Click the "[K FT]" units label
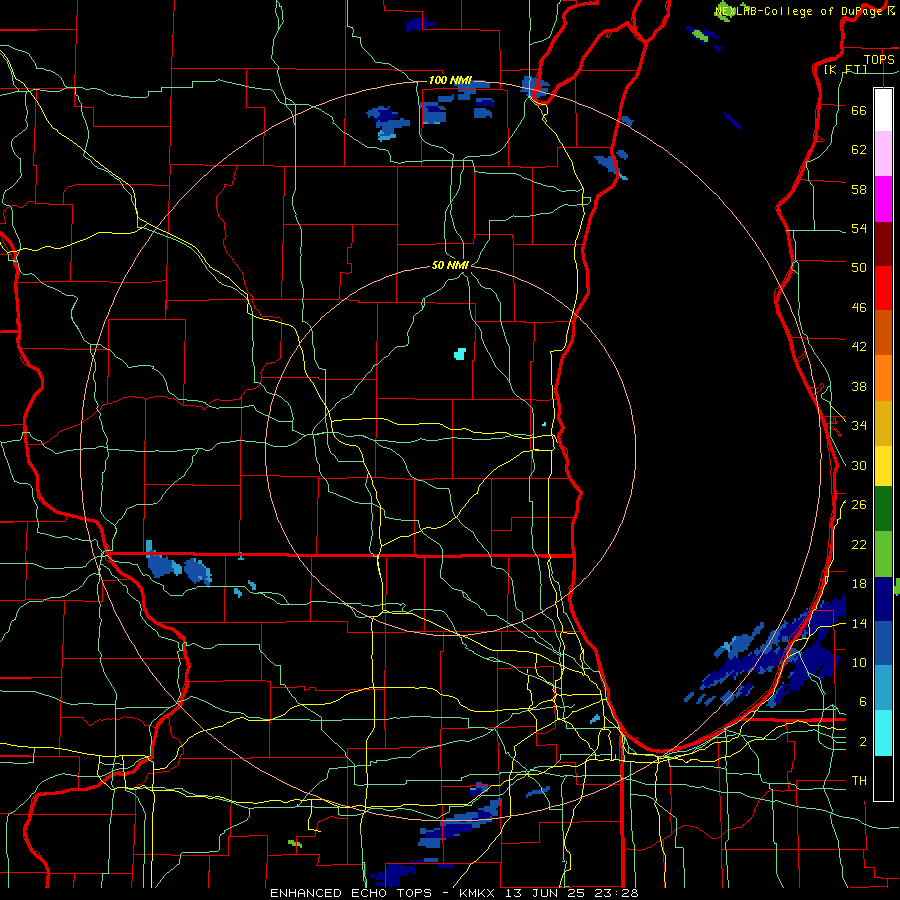Viewport: 900px width, 900px height. [x=845, y=70]
